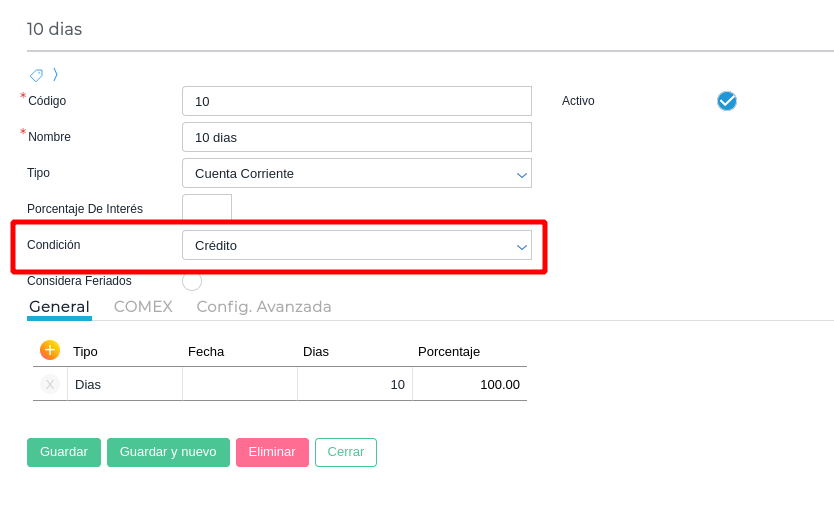The height and width of the screenshot is (518, 834).
Task: Click the orange plus add-row icon
Action: click(50, 350)
